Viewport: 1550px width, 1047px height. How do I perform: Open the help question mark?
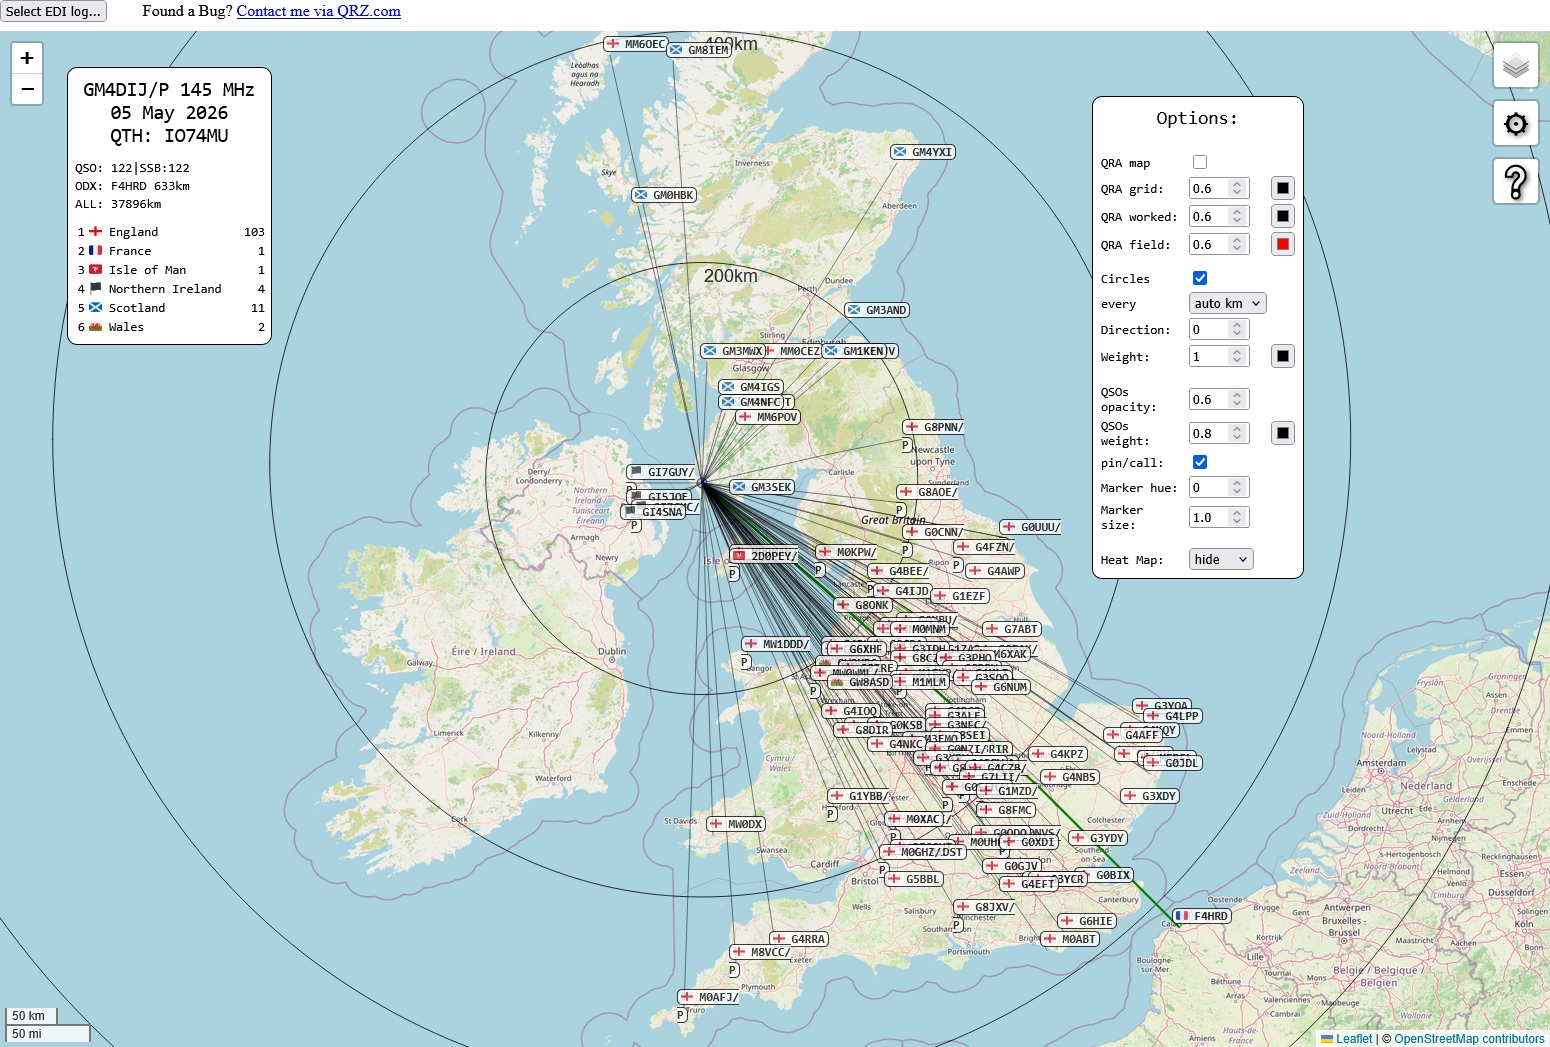click(x=1516, y=182)
